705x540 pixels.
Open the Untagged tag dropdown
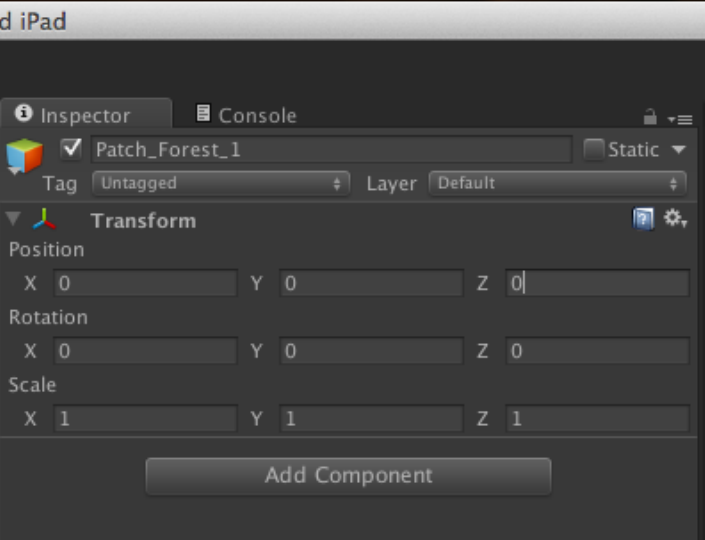click(220, 183)
